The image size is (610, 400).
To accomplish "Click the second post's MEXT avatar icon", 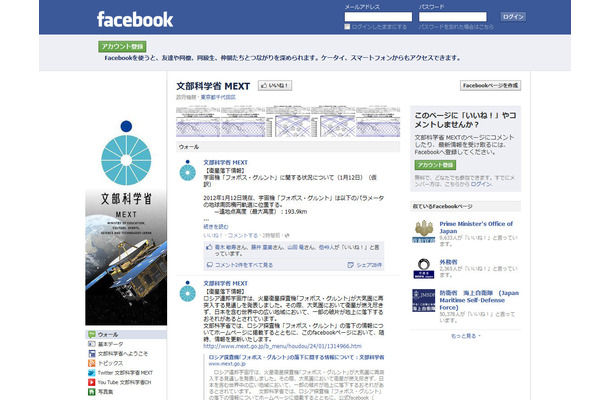I will [x=188, y=291].
